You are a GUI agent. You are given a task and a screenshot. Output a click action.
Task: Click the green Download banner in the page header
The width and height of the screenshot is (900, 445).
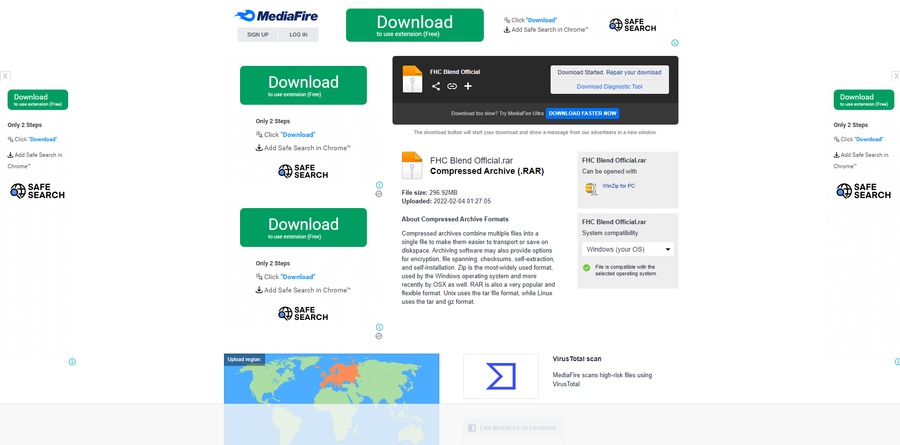point(414,25)
